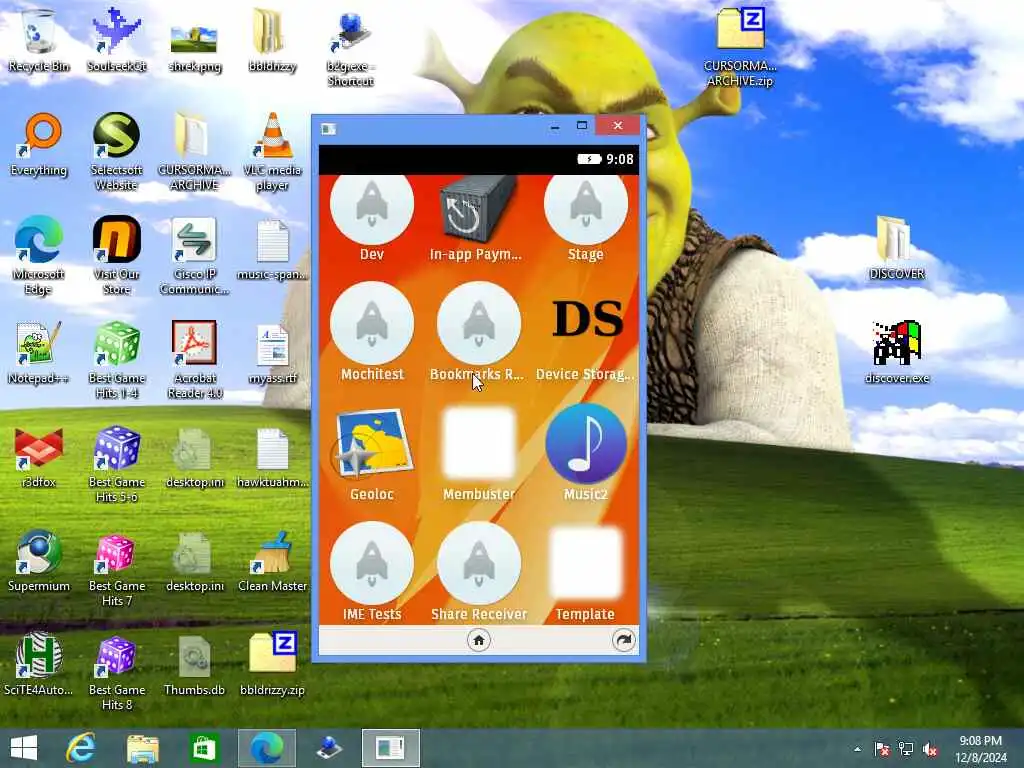The width and height of the screenshot is (1024, 768).
Task: Select the music-span... file icon
Action: tap(272, 249)
